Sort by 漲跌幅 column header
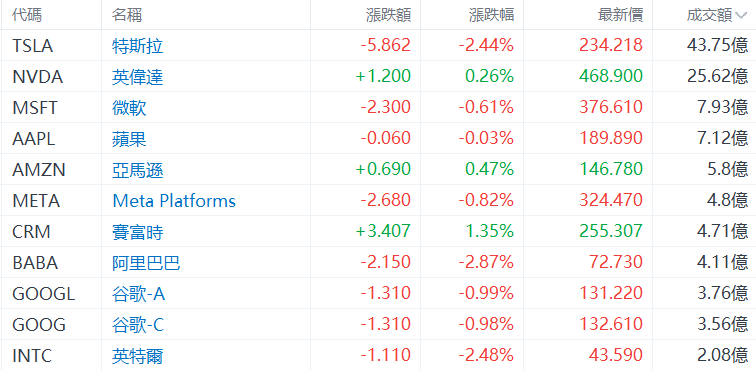This screenshot has width=756, height=370. (x=492, y=15)
